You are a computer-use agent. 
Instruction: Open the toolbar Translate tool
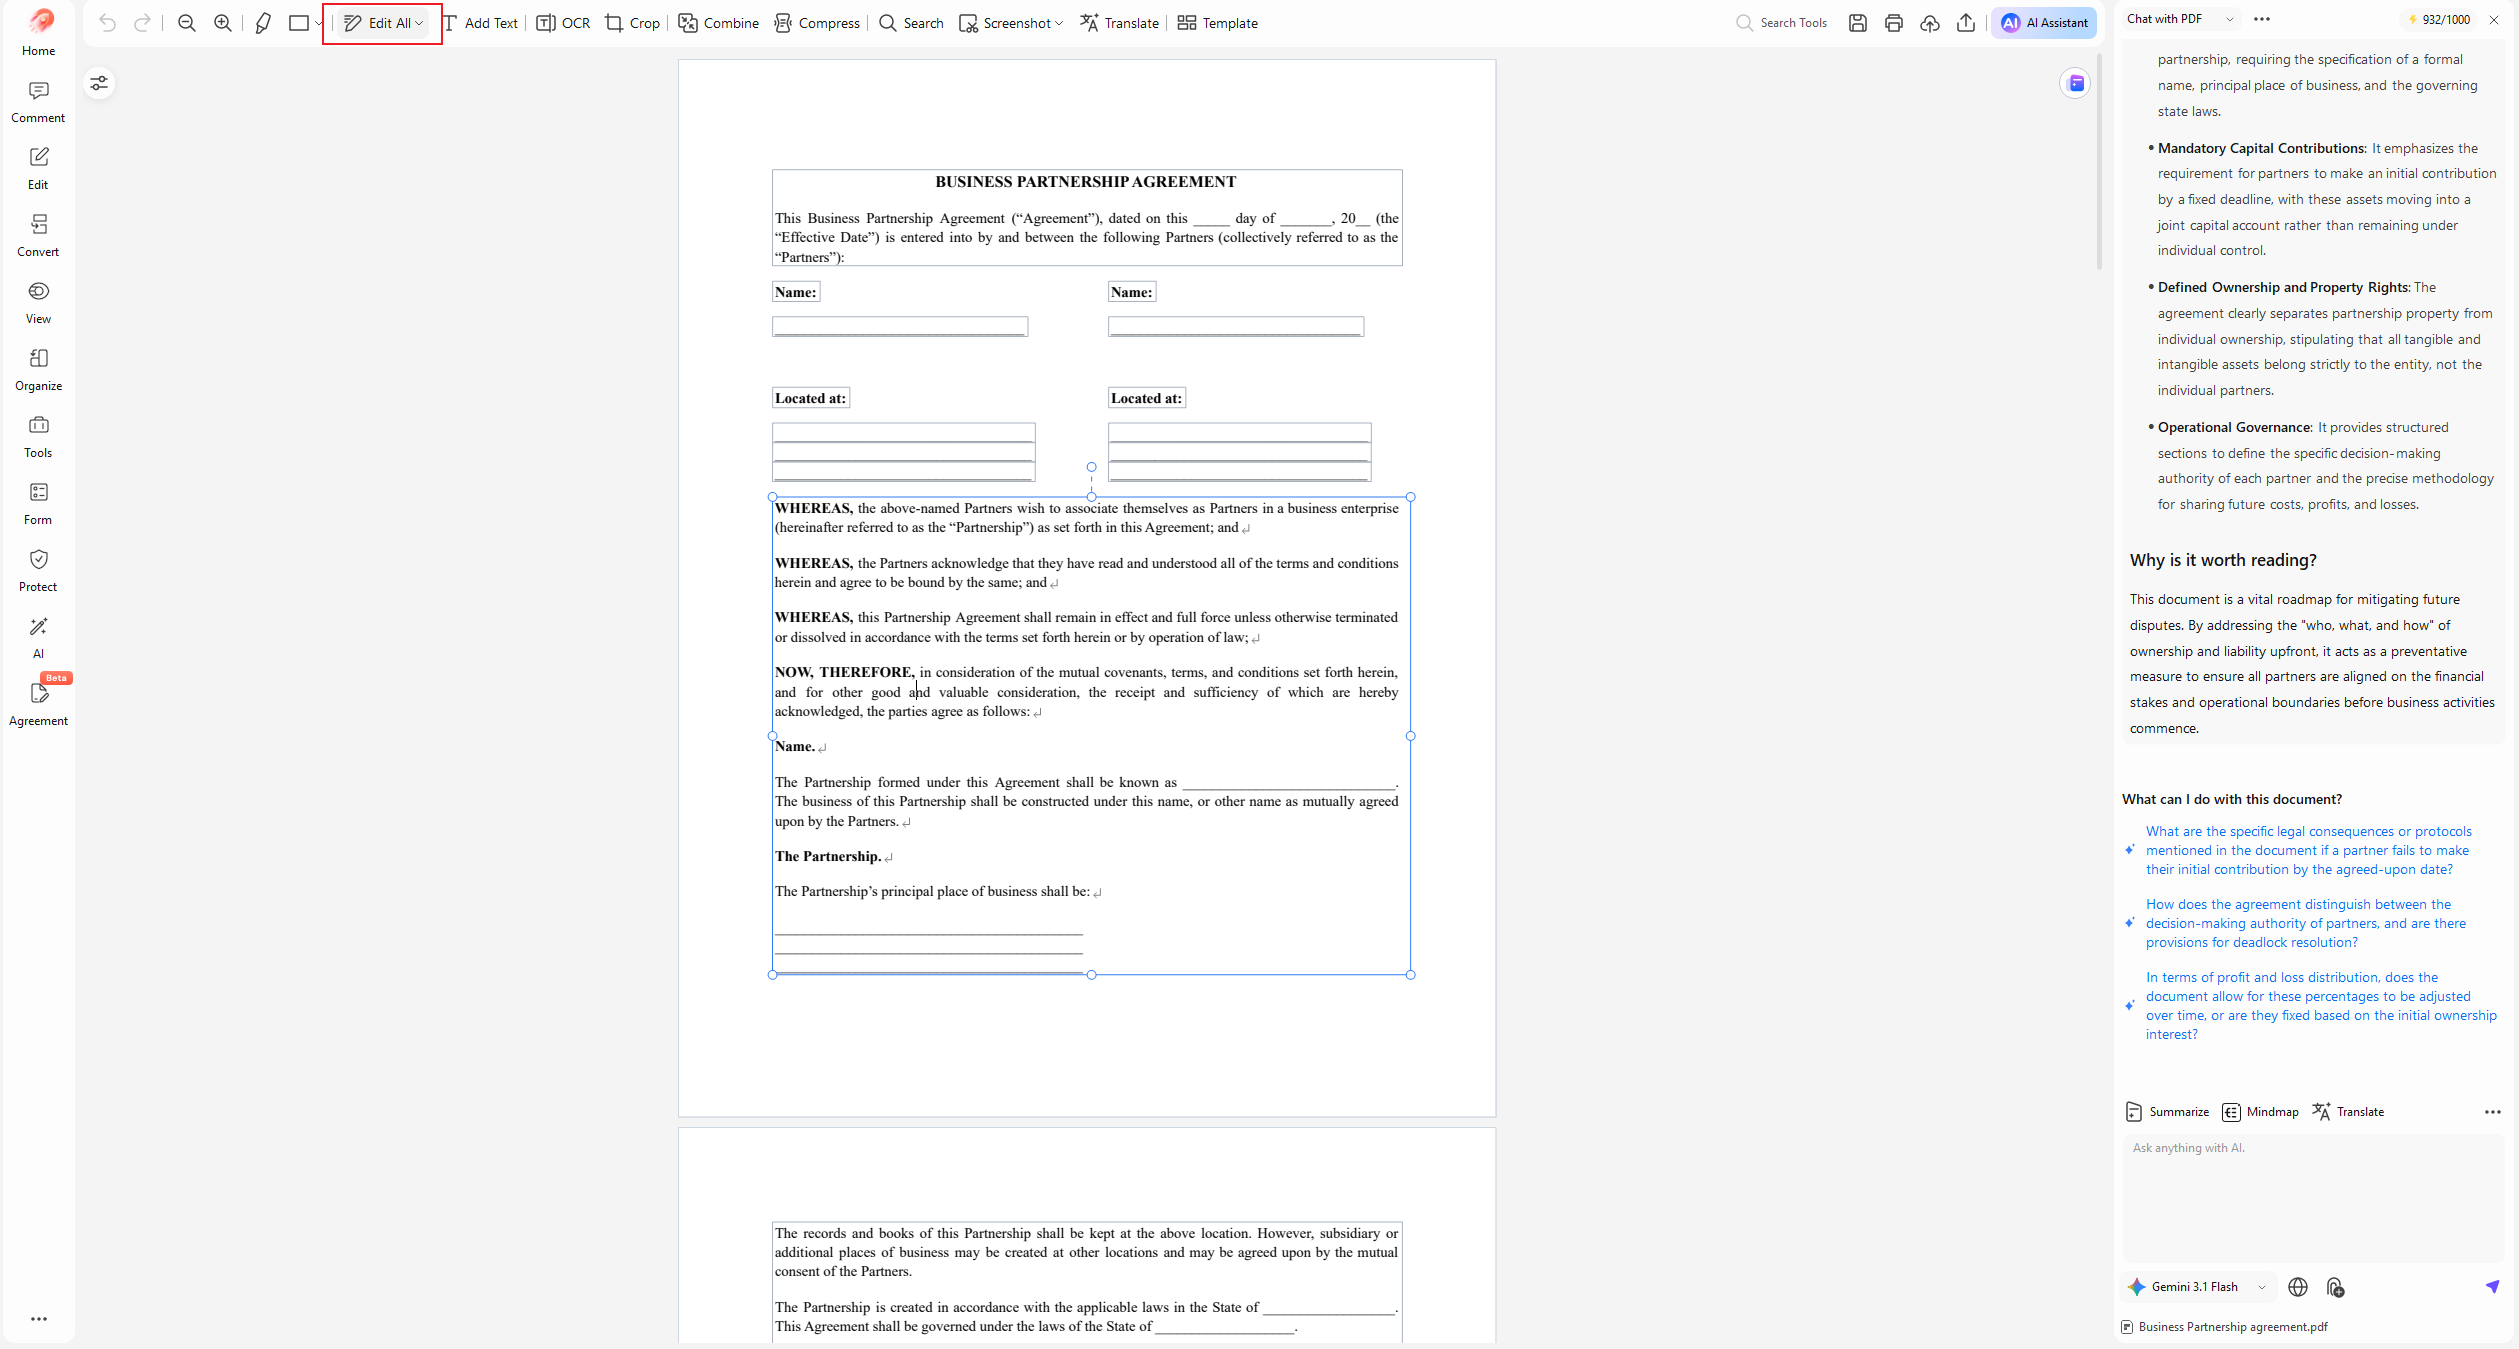(1119, 23)
